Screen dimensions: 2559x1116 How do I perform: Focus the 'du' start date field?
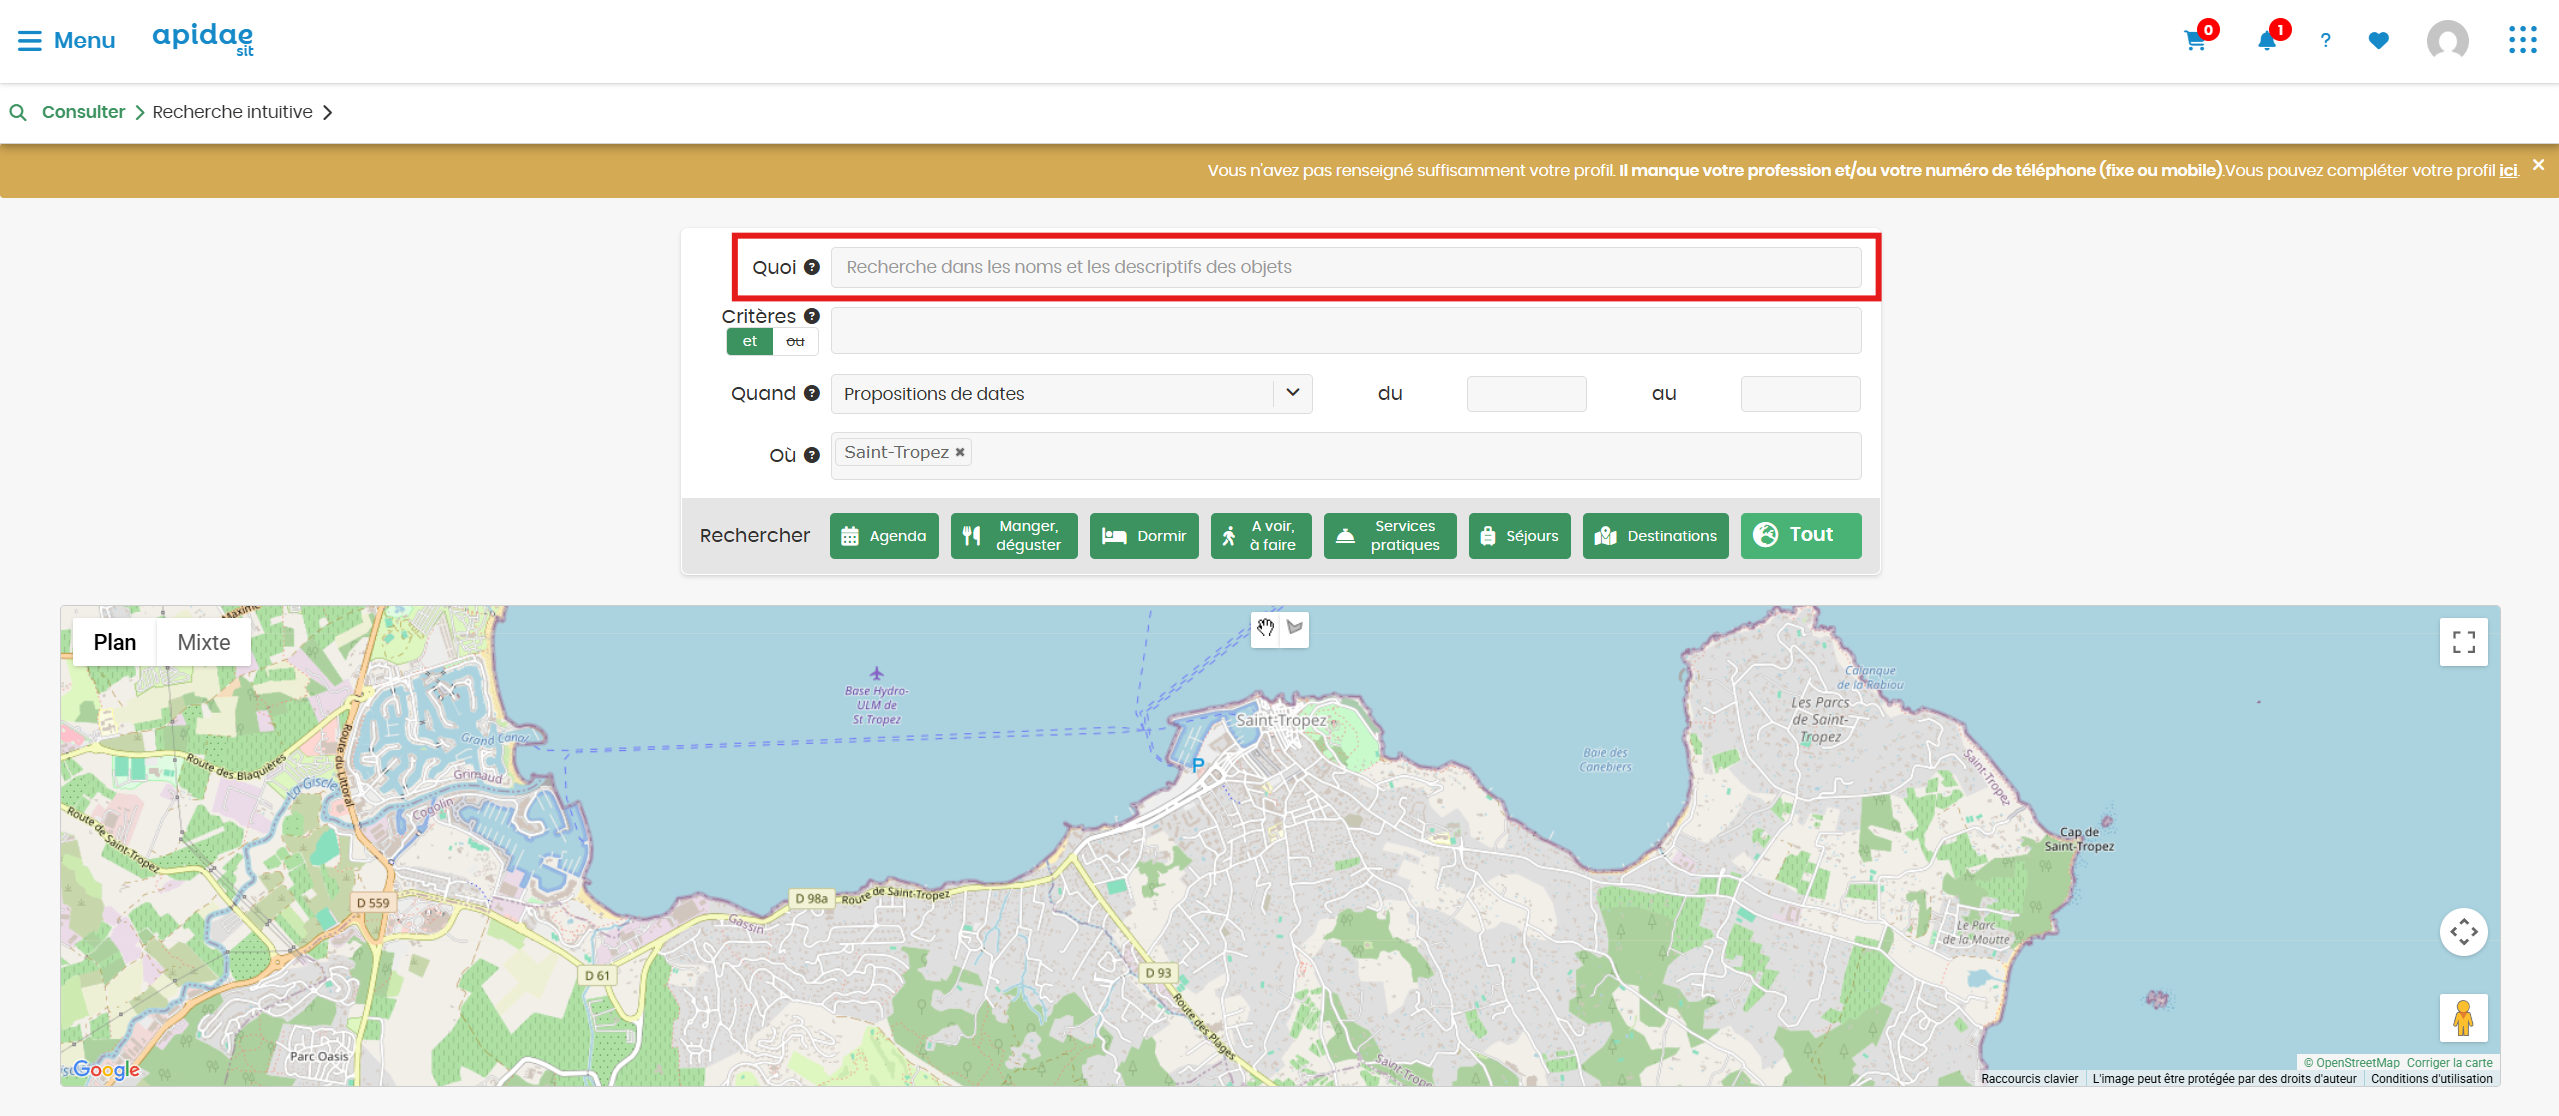1526,394
